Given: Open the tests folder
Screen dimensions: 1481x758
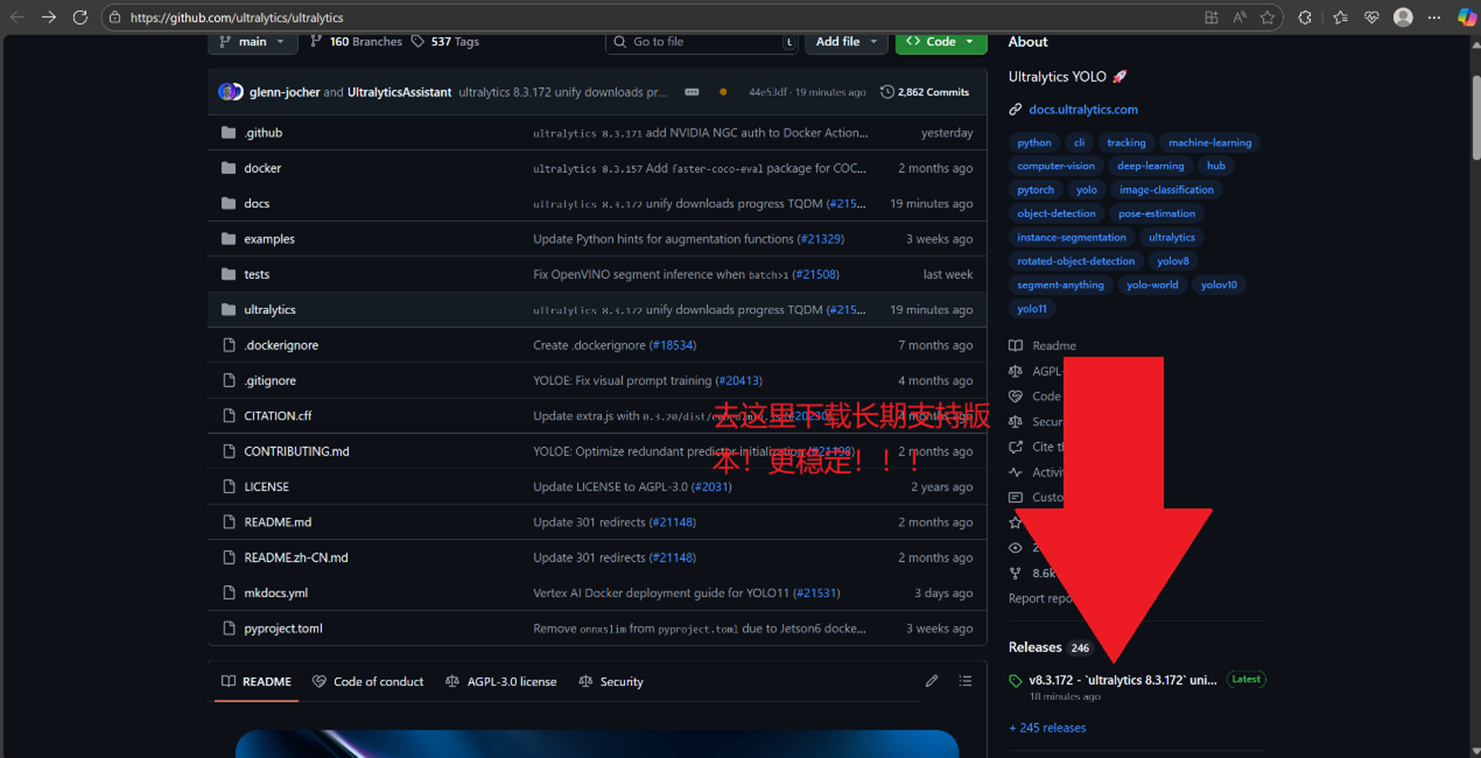Looking at the screenshot, I should [257, 274].
